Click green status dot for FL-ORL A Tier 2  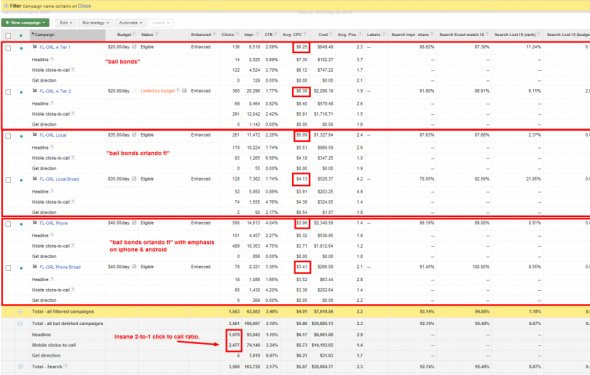click(x=21, y=92)
